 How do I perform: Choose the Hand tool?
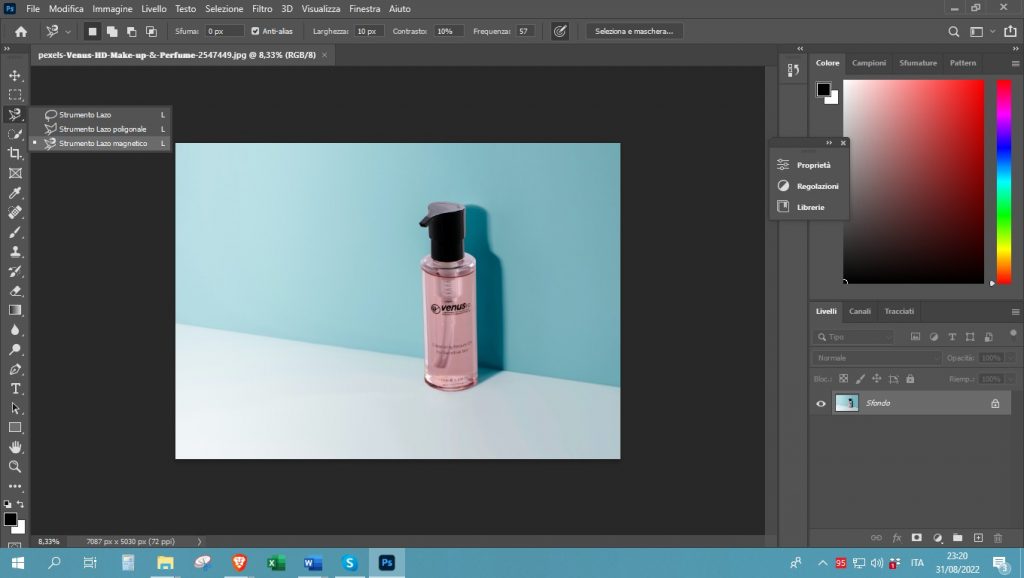15,447
